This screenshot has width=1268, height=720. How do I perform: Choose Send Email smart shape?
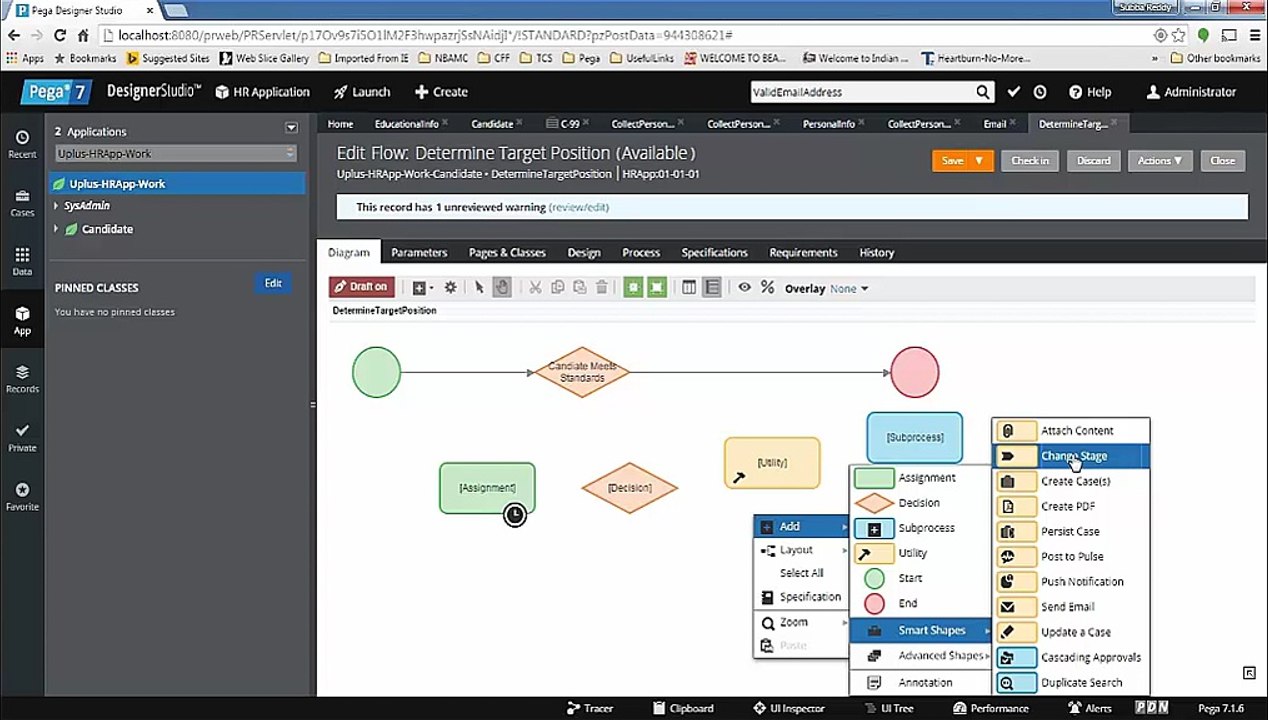1071,607
